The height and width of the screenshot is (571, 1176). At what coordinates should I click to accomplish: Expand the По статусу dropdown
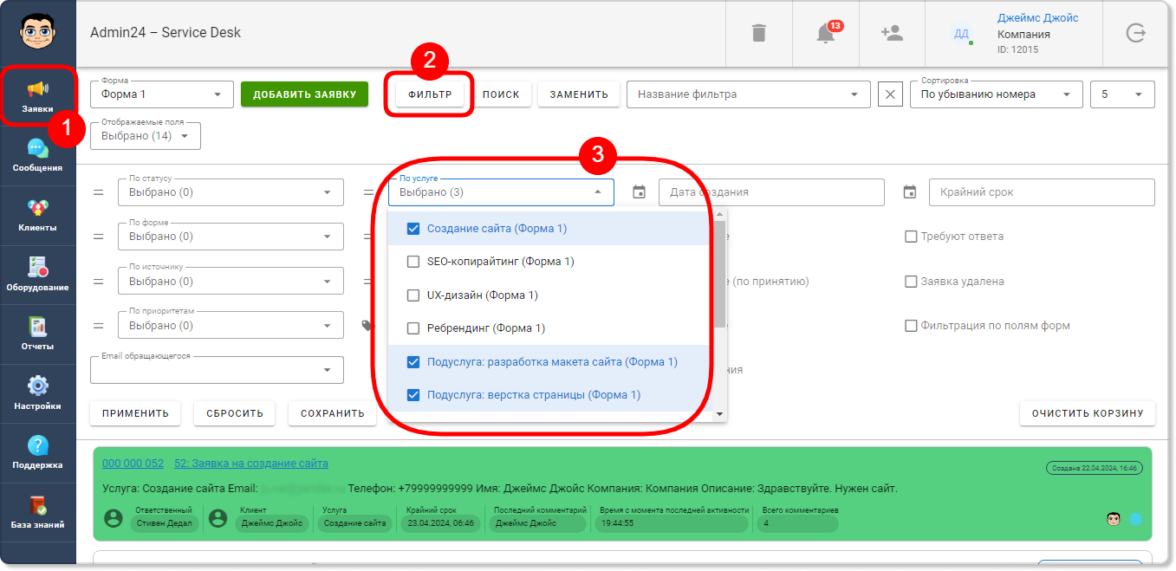pos(231,192)
